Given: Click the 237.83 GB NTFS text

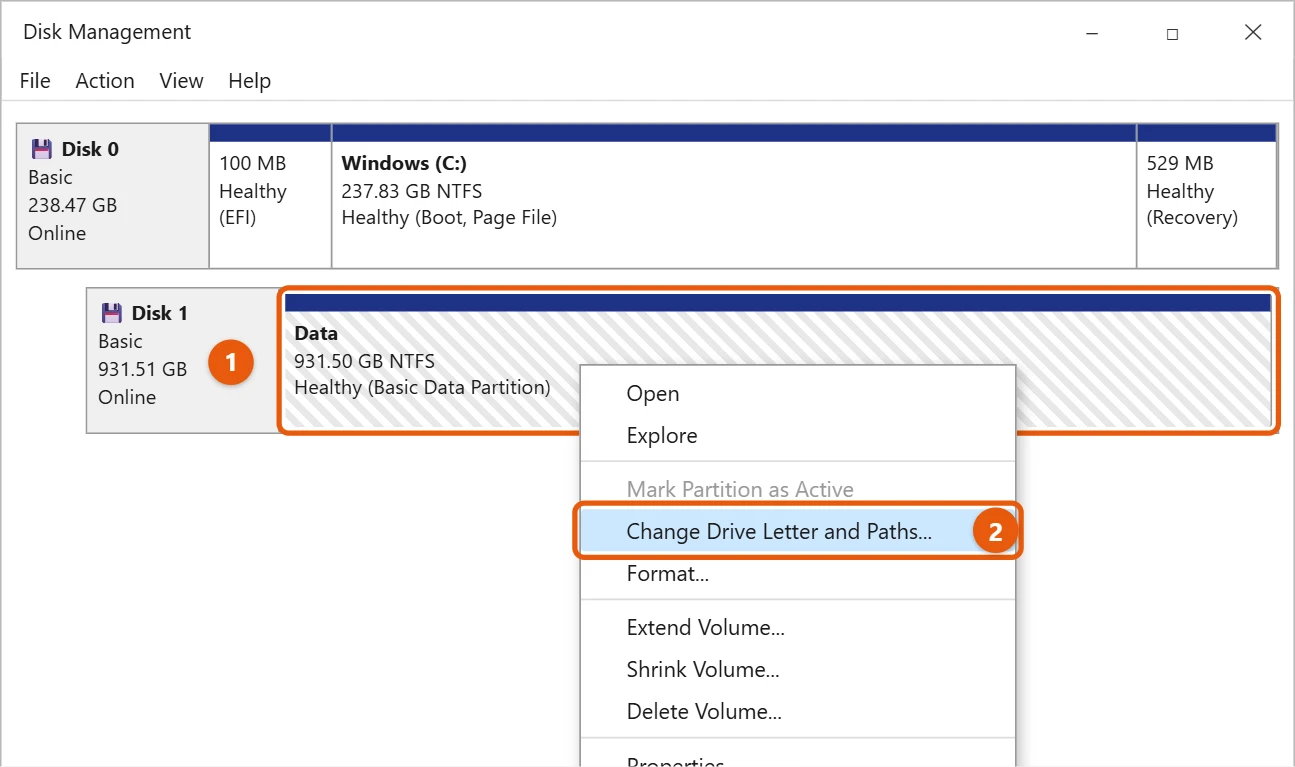Looking at the screenshot, I should 412,191.
